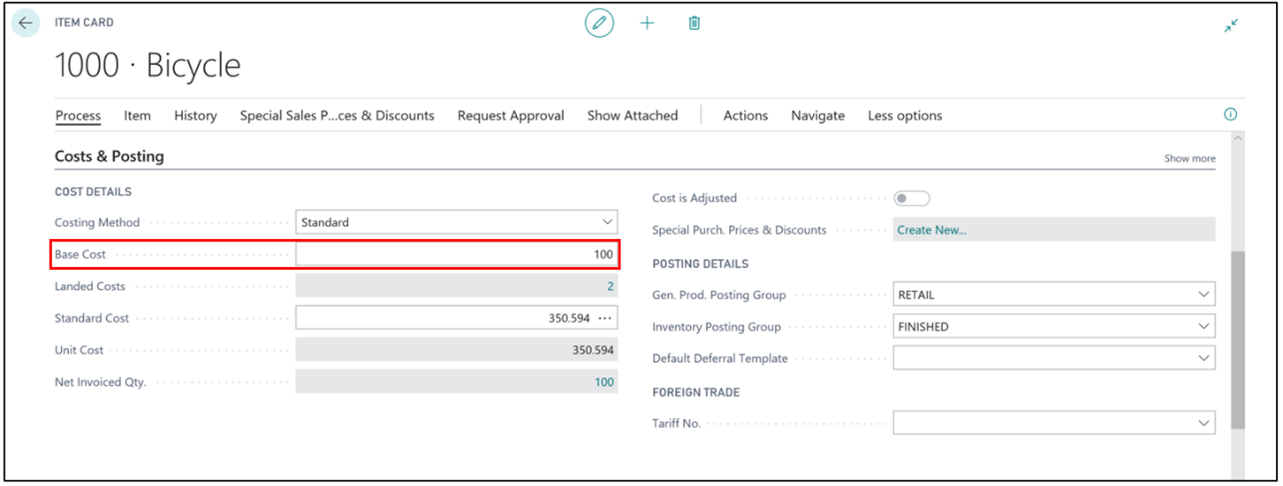
Task: Click the Request Approval menu
Action: 511,116
